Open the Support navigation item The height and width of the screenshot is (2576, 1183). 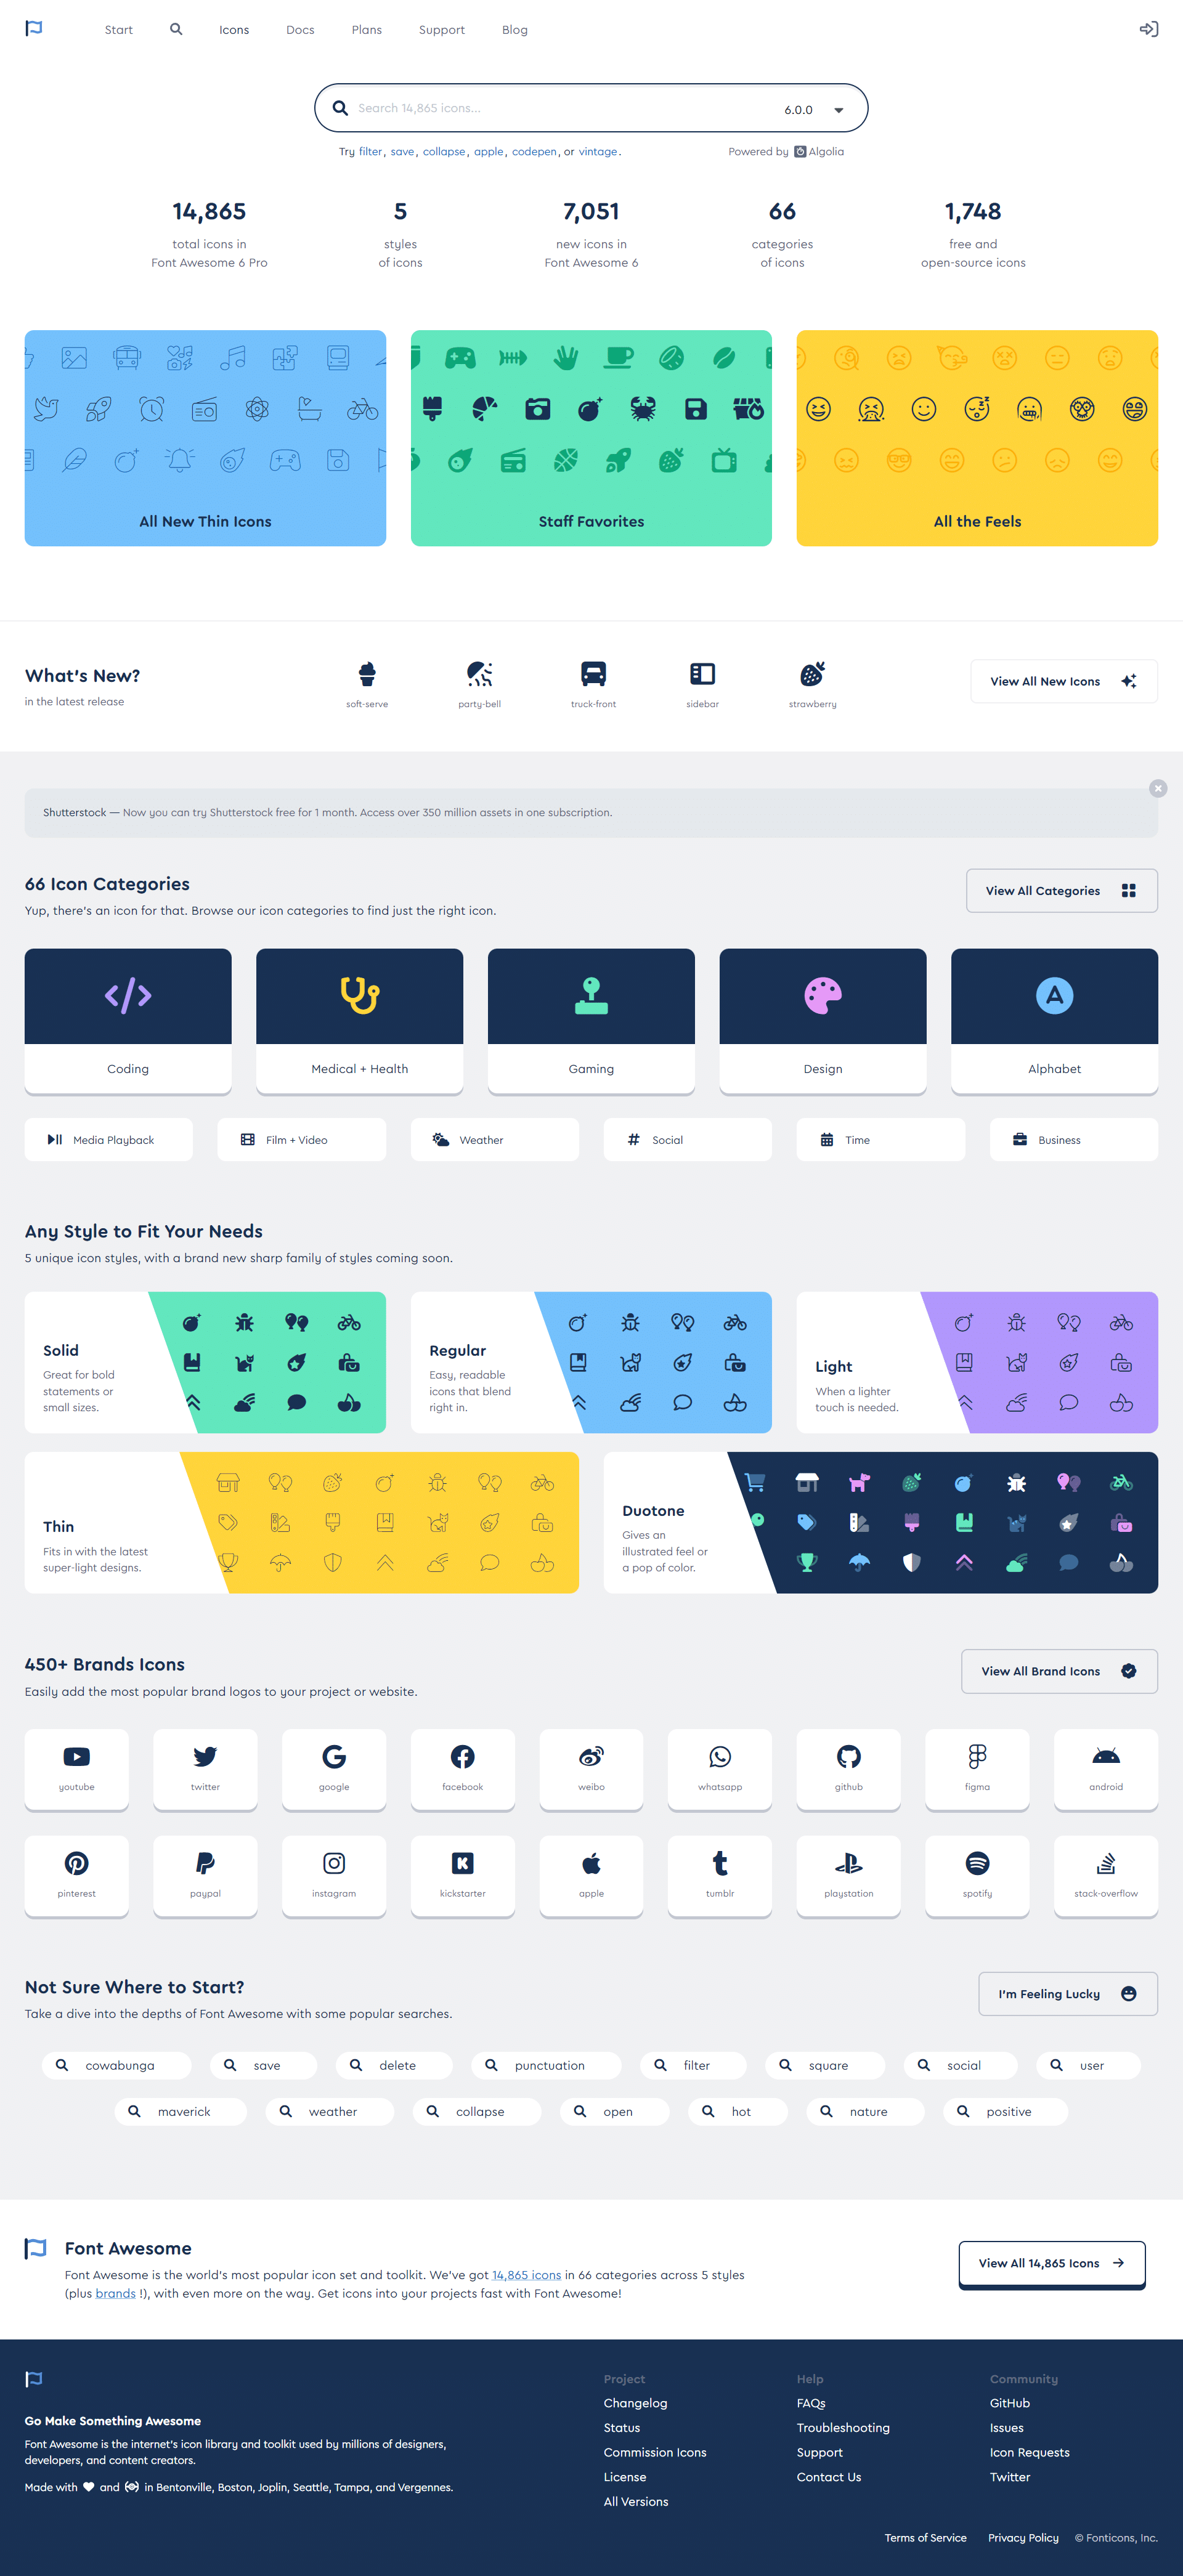[x=442, y=30]
